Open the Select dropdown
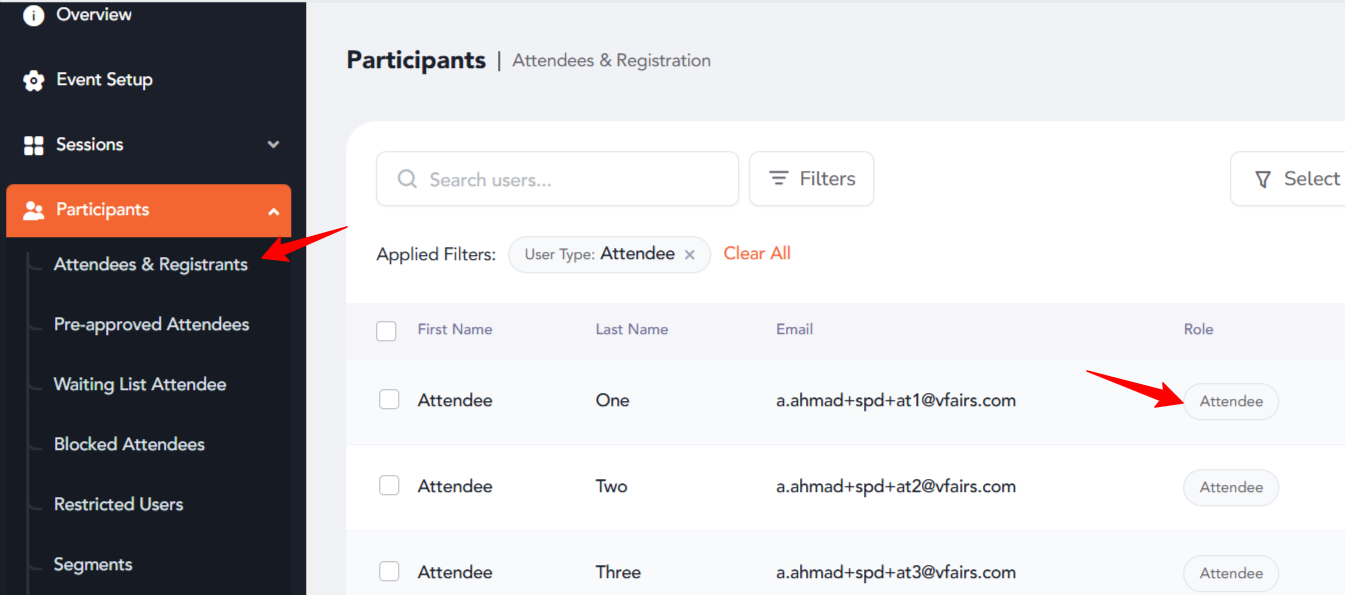This screenshot has height=595, width=1345. [1288, 179]
